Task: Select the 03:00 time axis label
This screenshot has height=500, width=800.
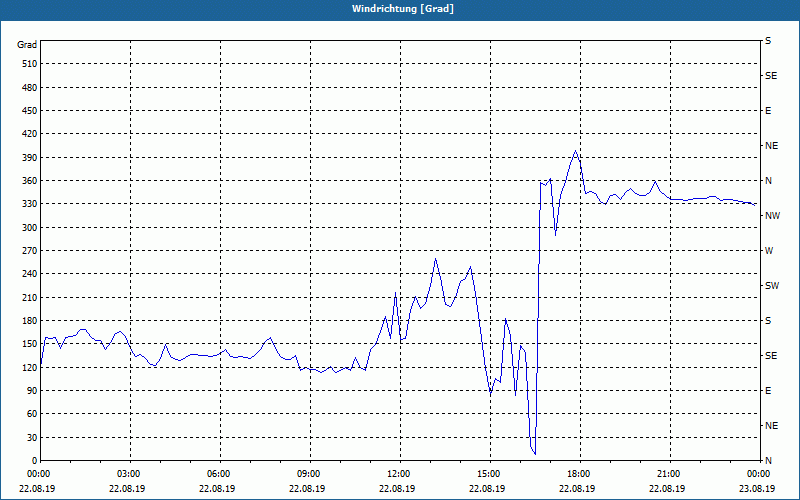Action: (x=131, y=474)
